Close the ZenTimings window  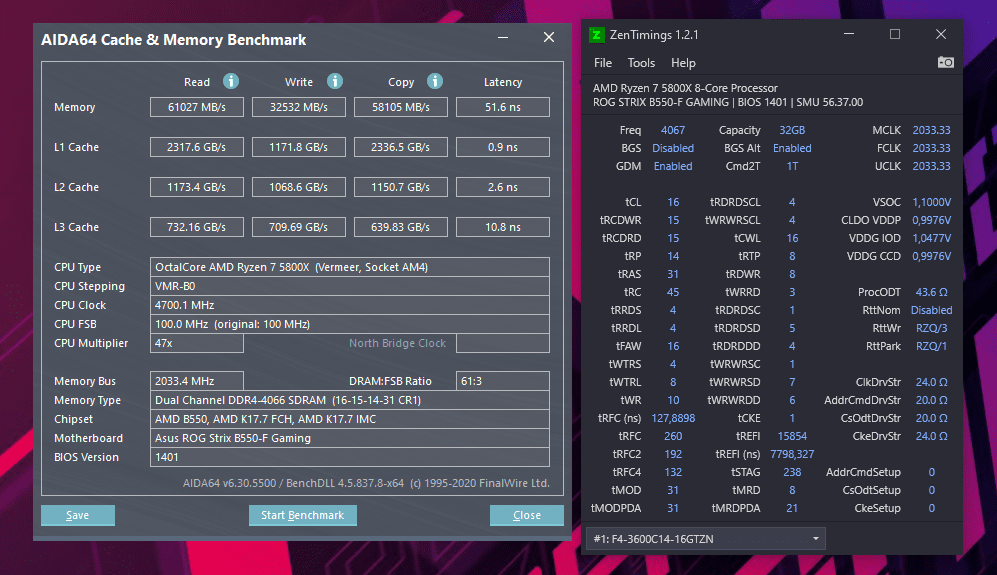[941, 34]
